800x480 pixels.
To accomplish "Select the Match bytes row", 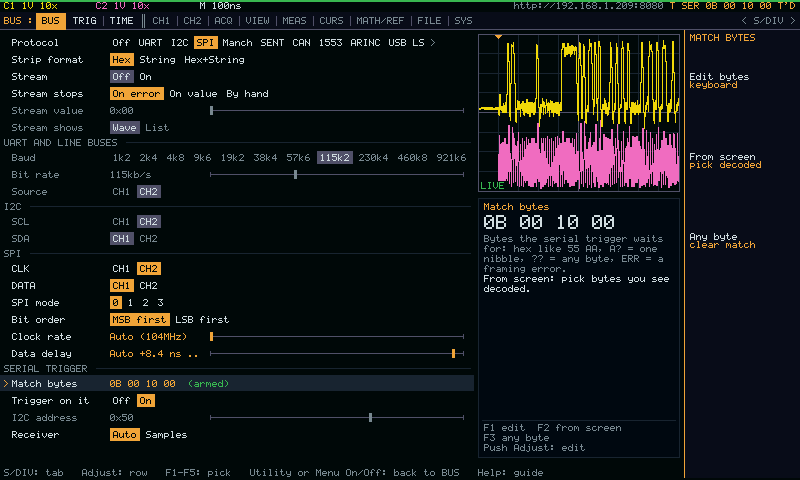I will click(237, 384).
